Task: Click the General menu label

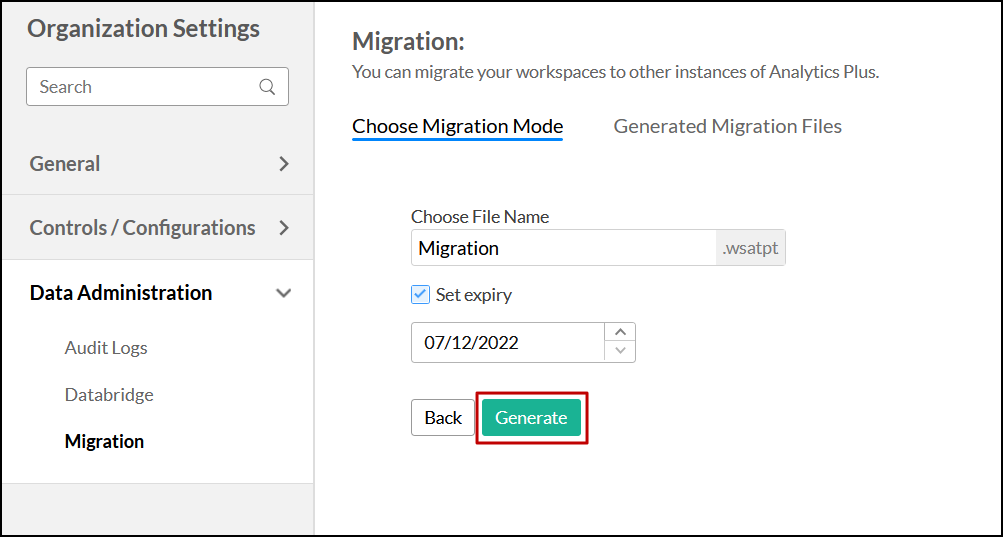Action: [65, 164]
